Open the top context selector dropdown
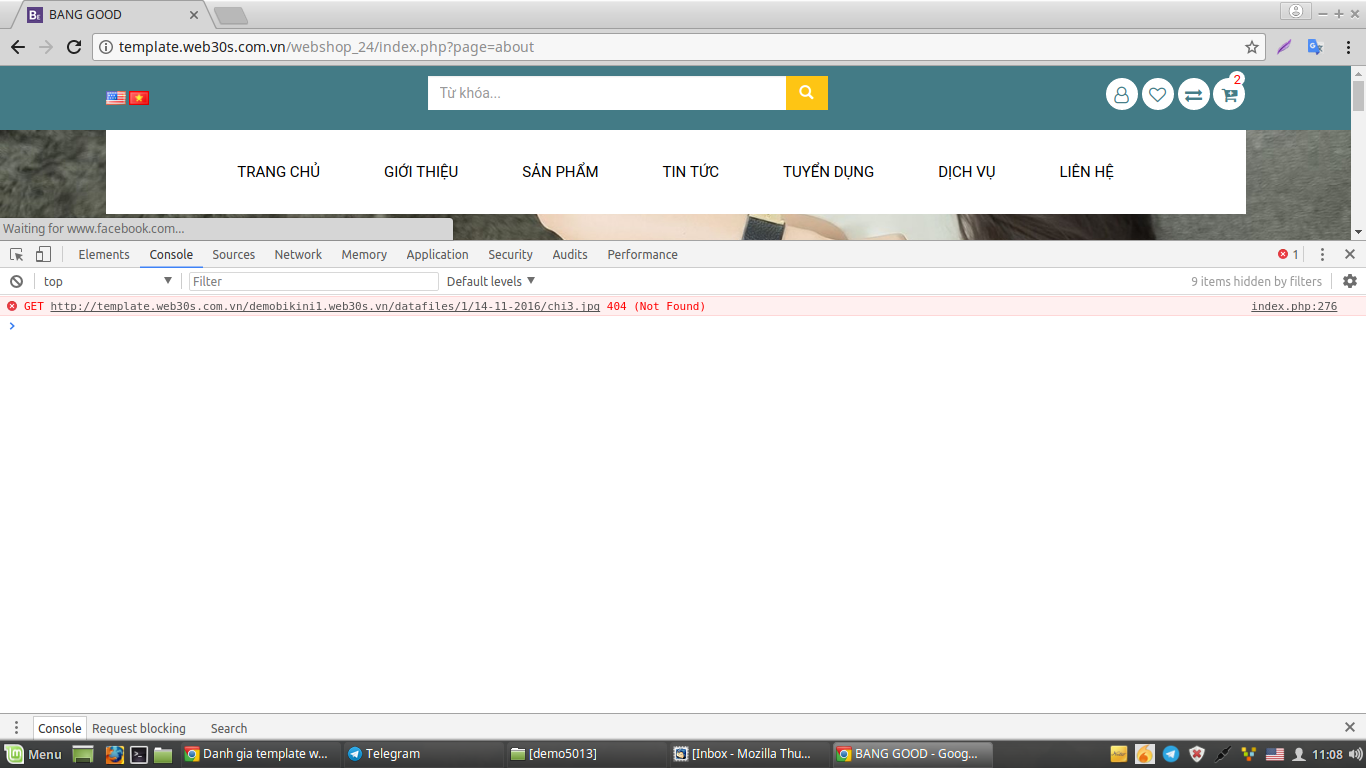 [x=107, y=281]
